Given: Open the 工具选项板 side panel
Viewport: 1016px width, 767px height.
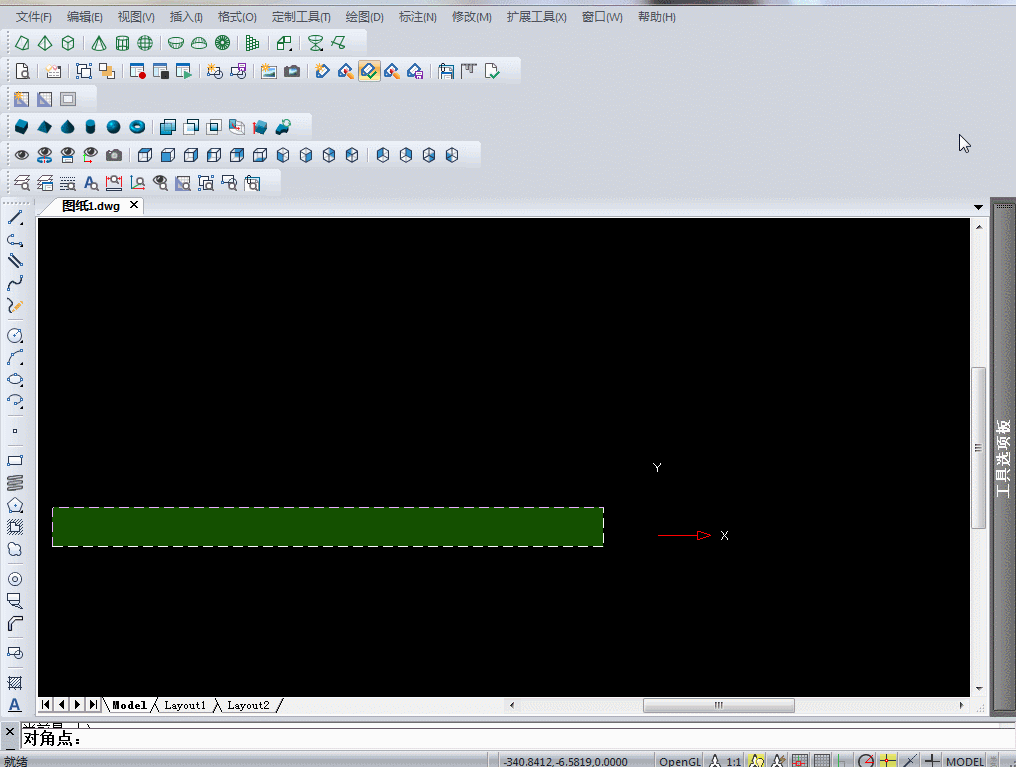Looking at the screenshot, I should pyautogui.click(x=1003, y=459).
